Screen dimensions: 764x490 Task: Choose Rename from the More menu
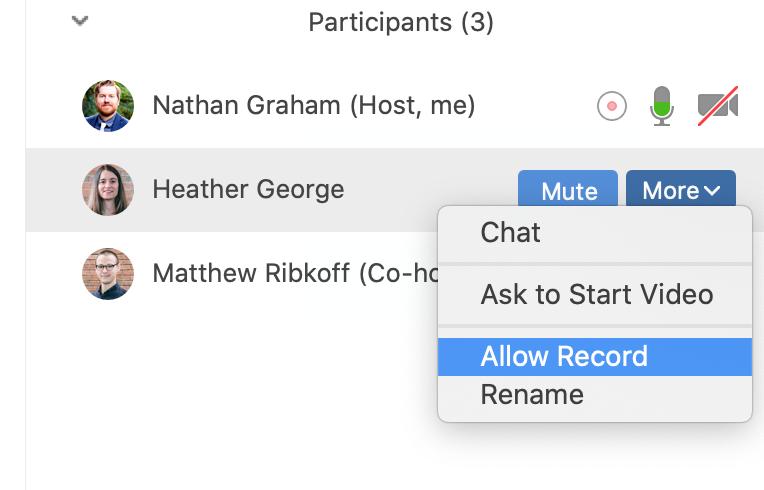click(532, 394)
